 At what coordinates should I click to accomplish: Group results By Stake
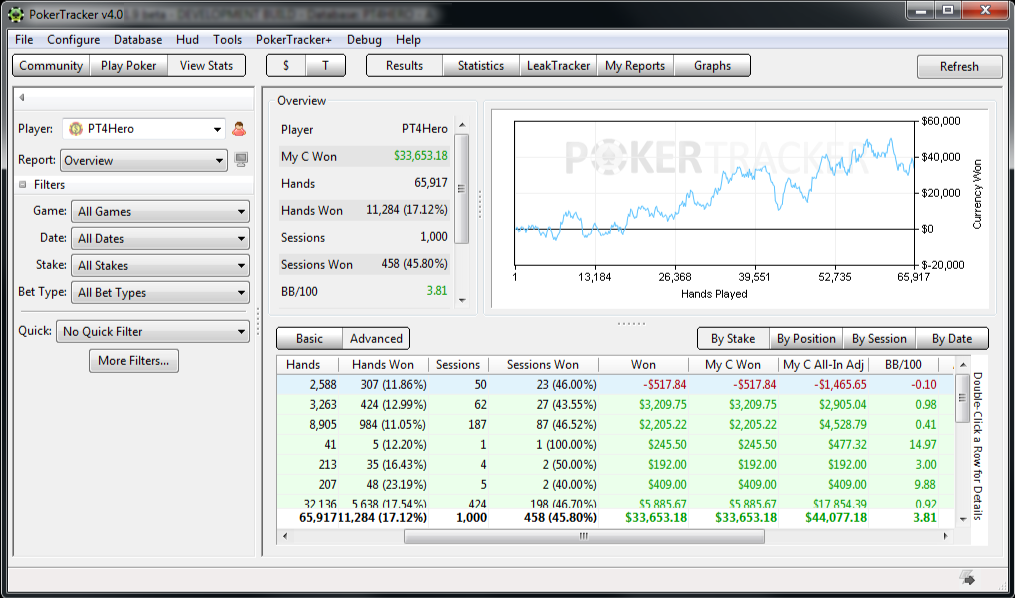point(733,338)
